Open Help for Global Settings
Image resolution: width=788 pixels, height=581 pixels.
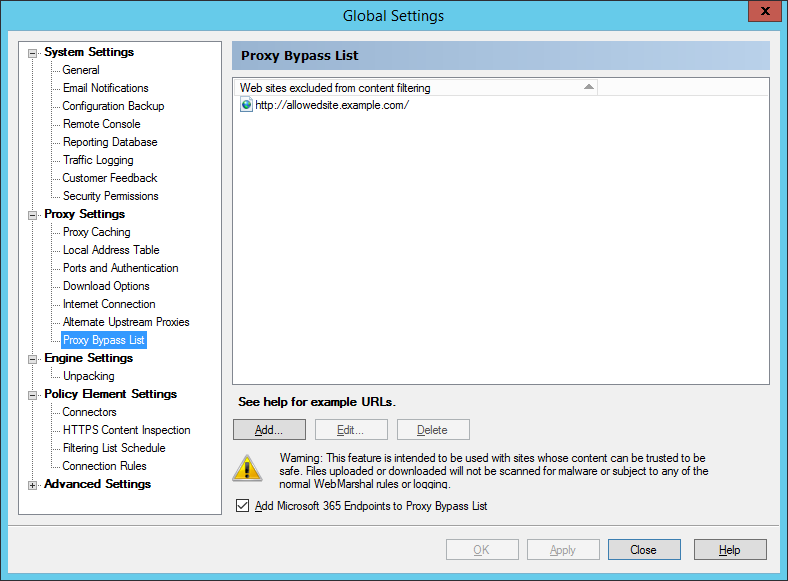(730, 550)
